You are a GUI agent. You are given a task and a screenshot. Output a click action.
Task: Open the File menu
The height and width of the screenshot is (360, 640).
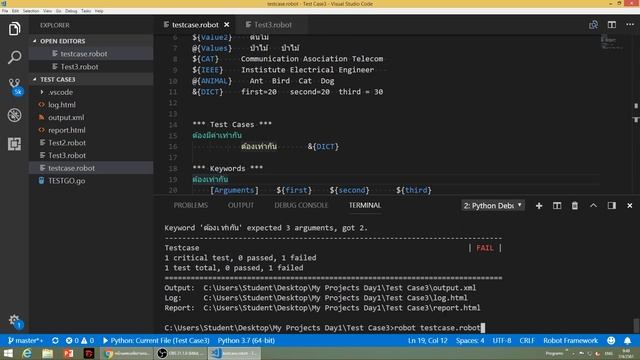point(5,11)
